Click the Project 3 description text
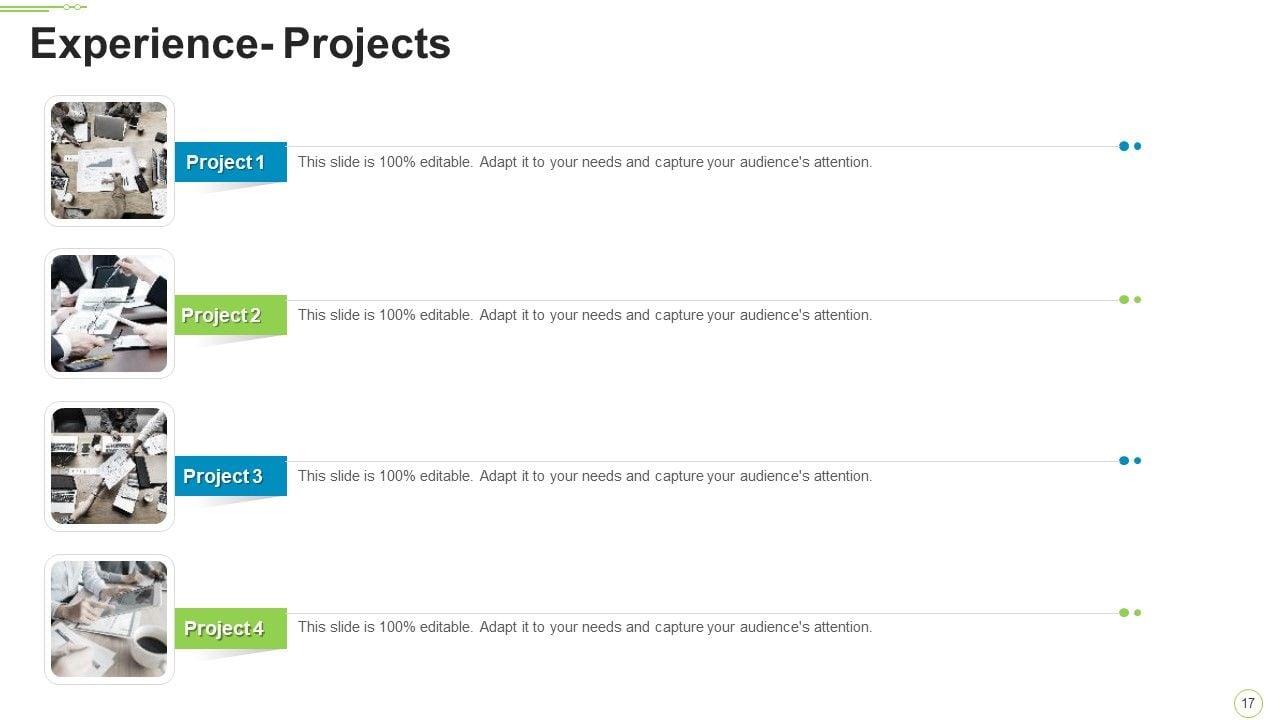Viewport: 1280px width, 720px height. tap(585, 476)
